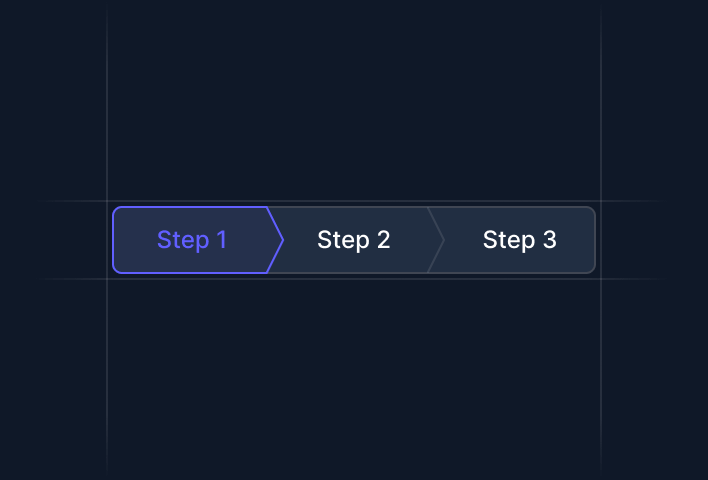Skip to the final step, Step 3
This screenshot has width=708, height=480.
pos(519,240)
